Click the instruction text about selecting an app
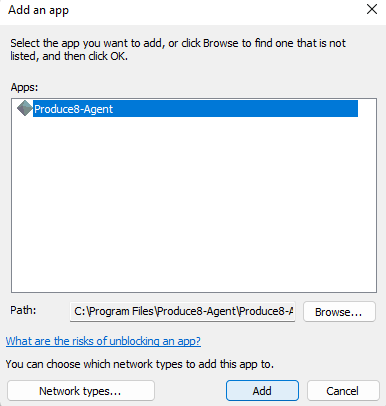Screen dimensions: 386x406 coord(178,50)
